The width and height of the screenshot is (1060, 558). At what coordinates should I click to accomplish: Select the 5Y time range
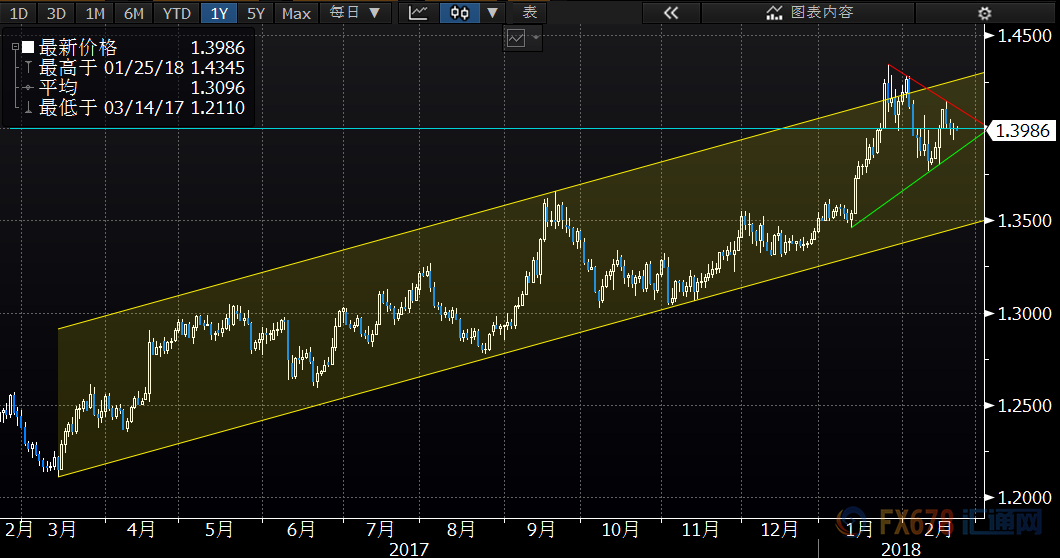256,13
